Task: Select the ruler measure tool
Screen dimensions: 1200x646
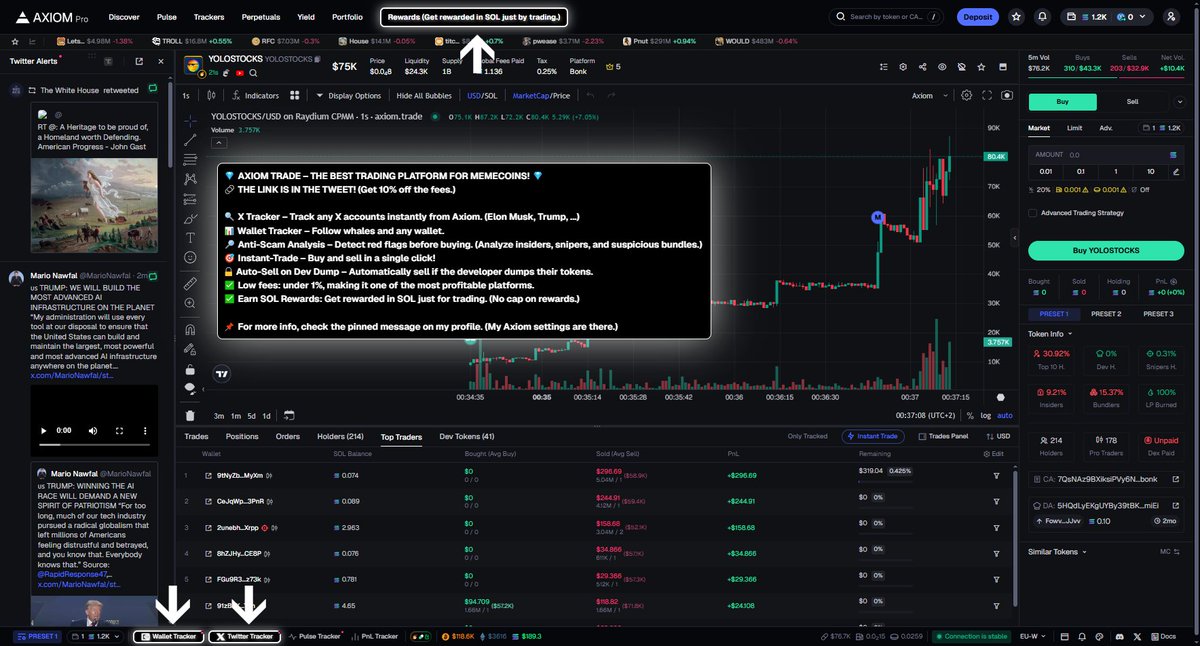Action: 190,284
